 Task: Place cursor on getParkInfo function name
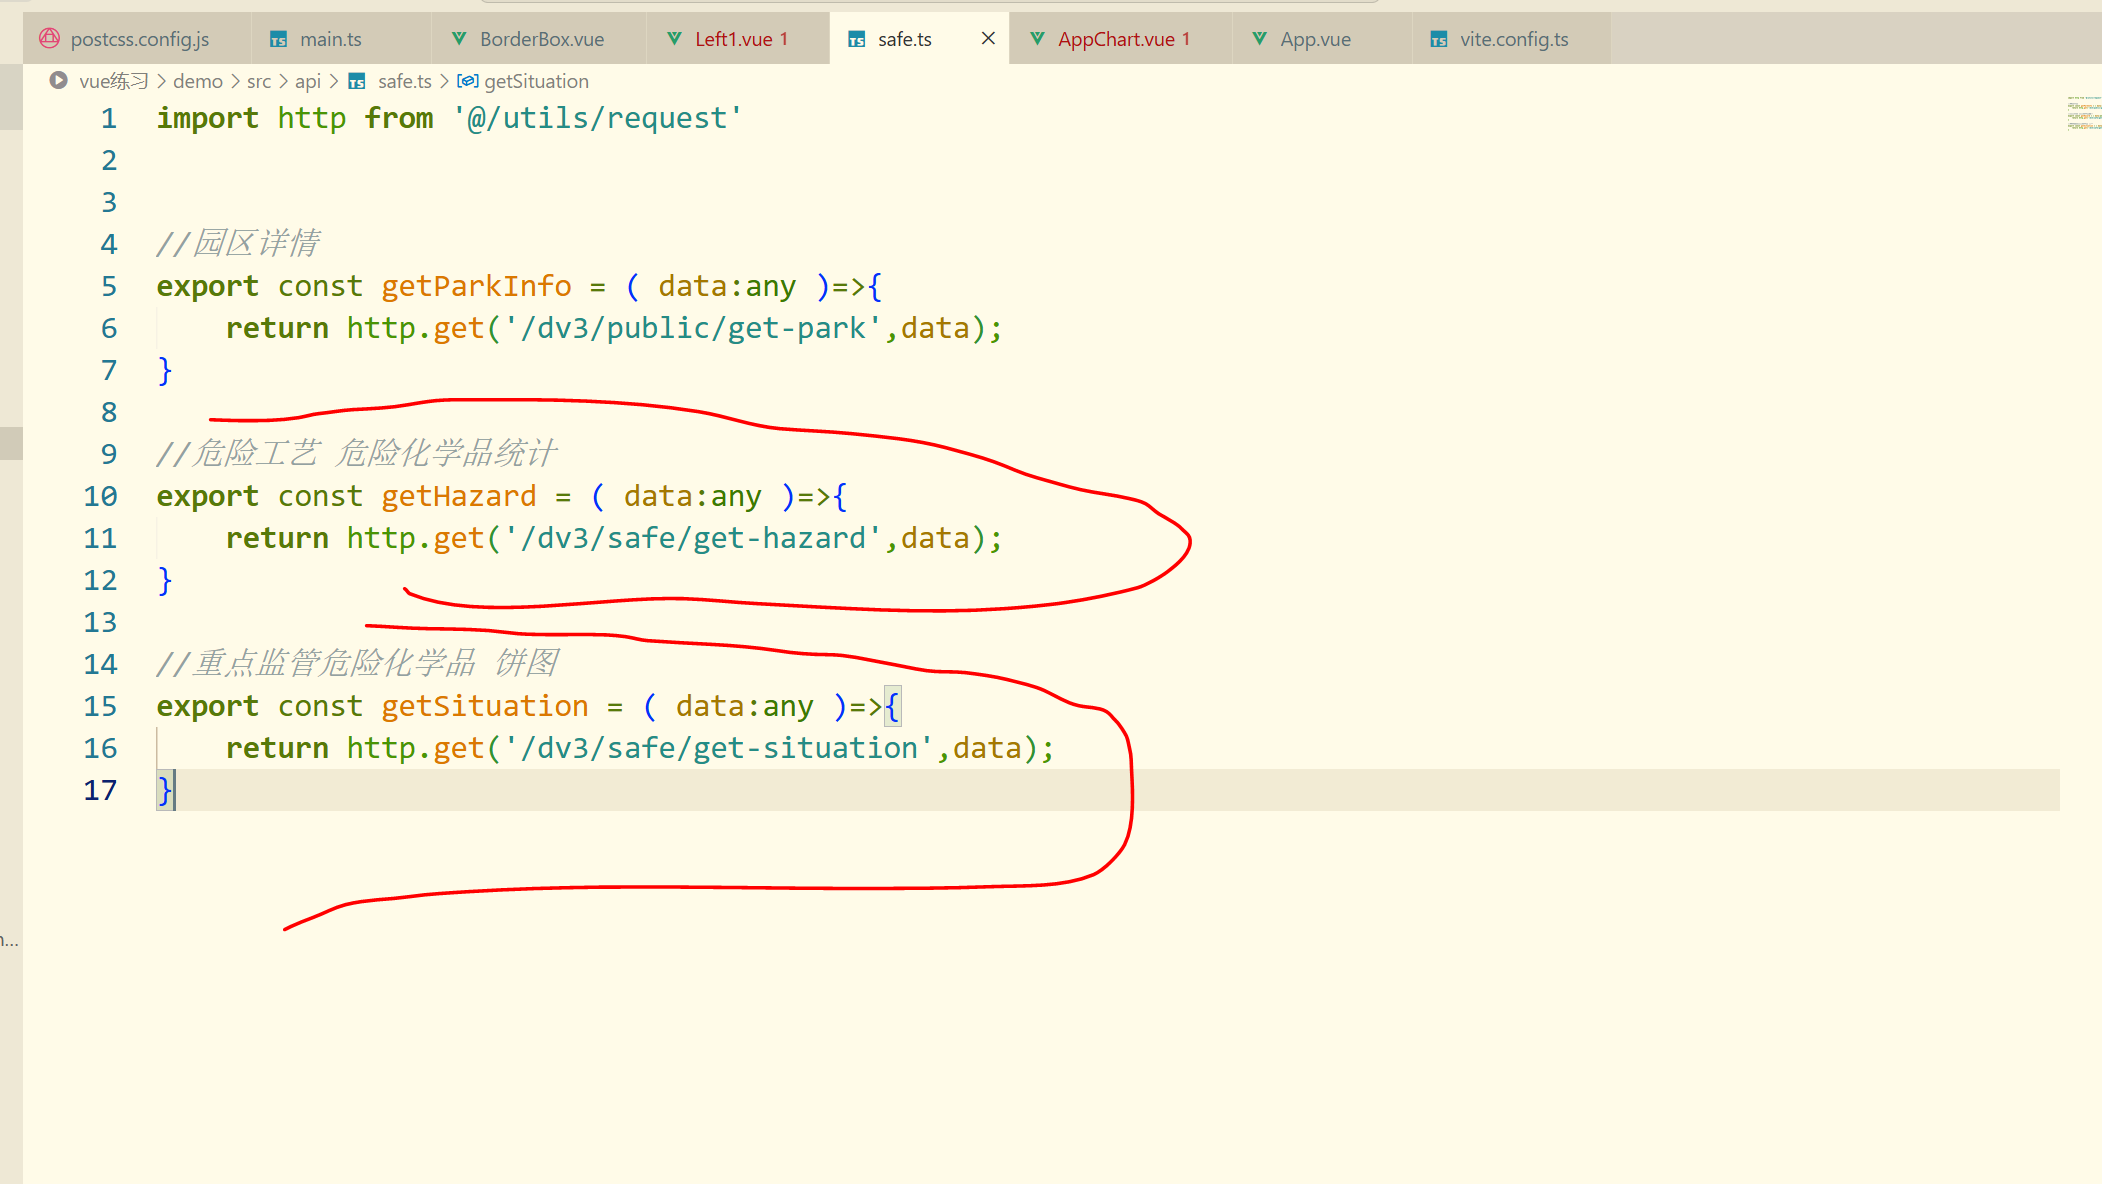(x=476, y=286)
